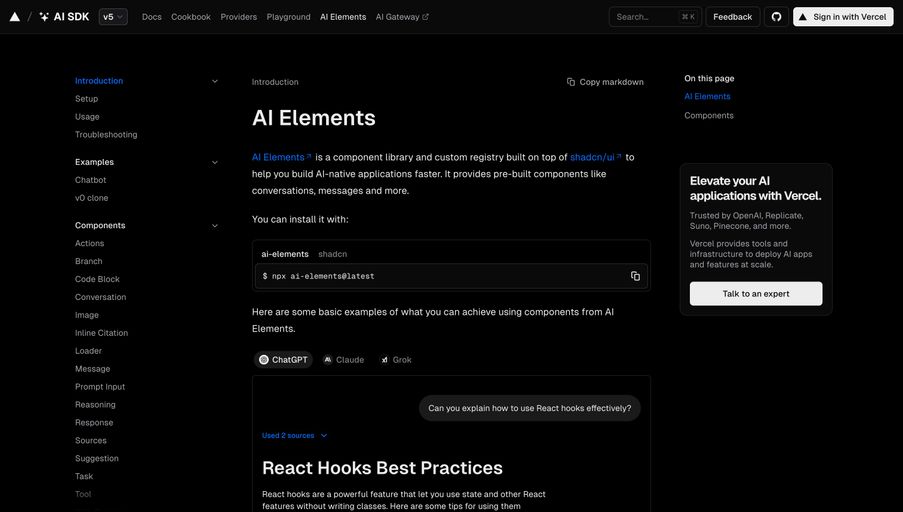This screenshot has height=512, width=903.
Task: Open Response component page
Action: (94, 422)
